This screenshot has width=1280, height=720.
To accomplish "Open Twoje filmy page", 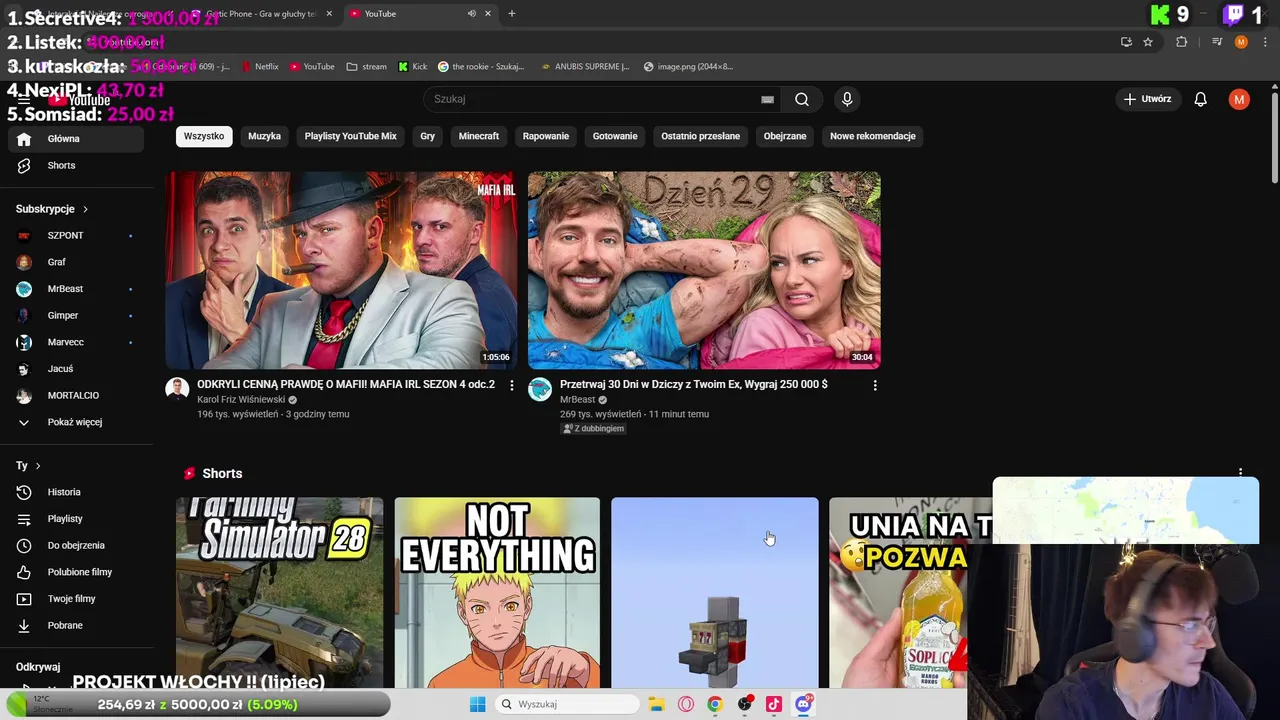I will point(76,599).
